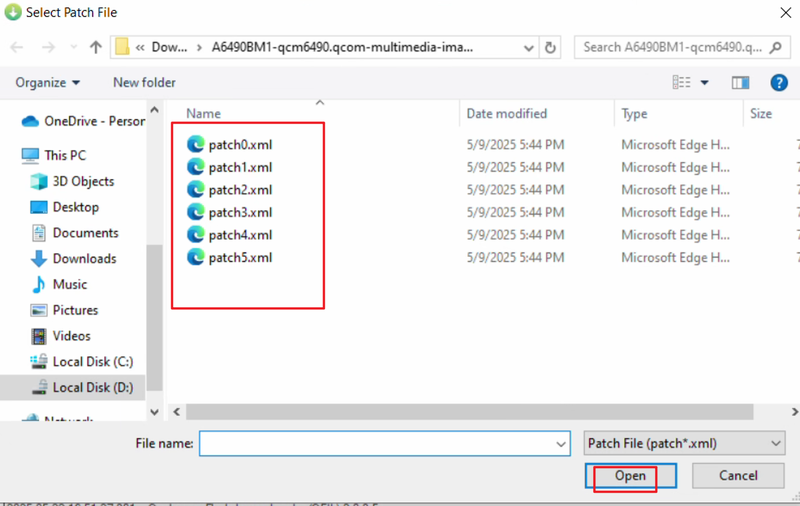Create a New folder

144,83
